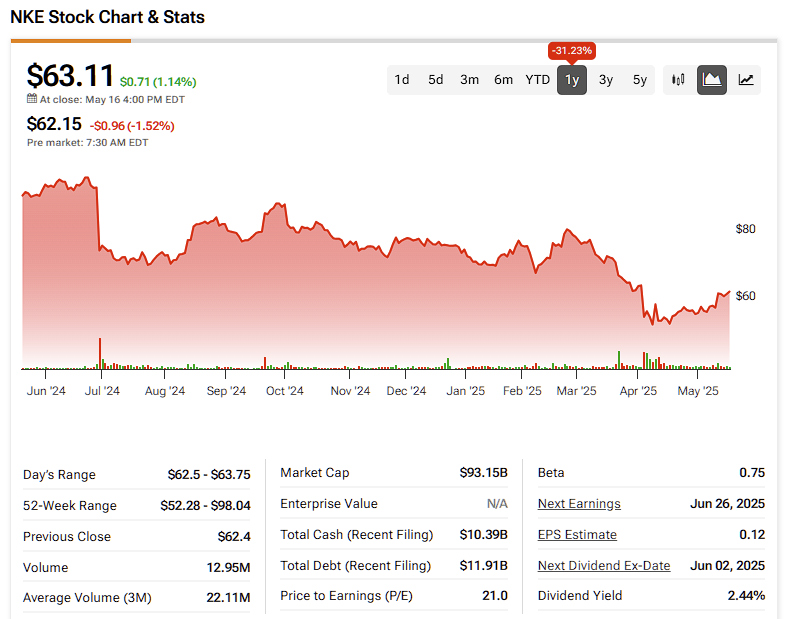Screen dimensions: 787x619
Task: Click the $63.11 closing price
Action: pyautogui.click(x=70, y=76)
